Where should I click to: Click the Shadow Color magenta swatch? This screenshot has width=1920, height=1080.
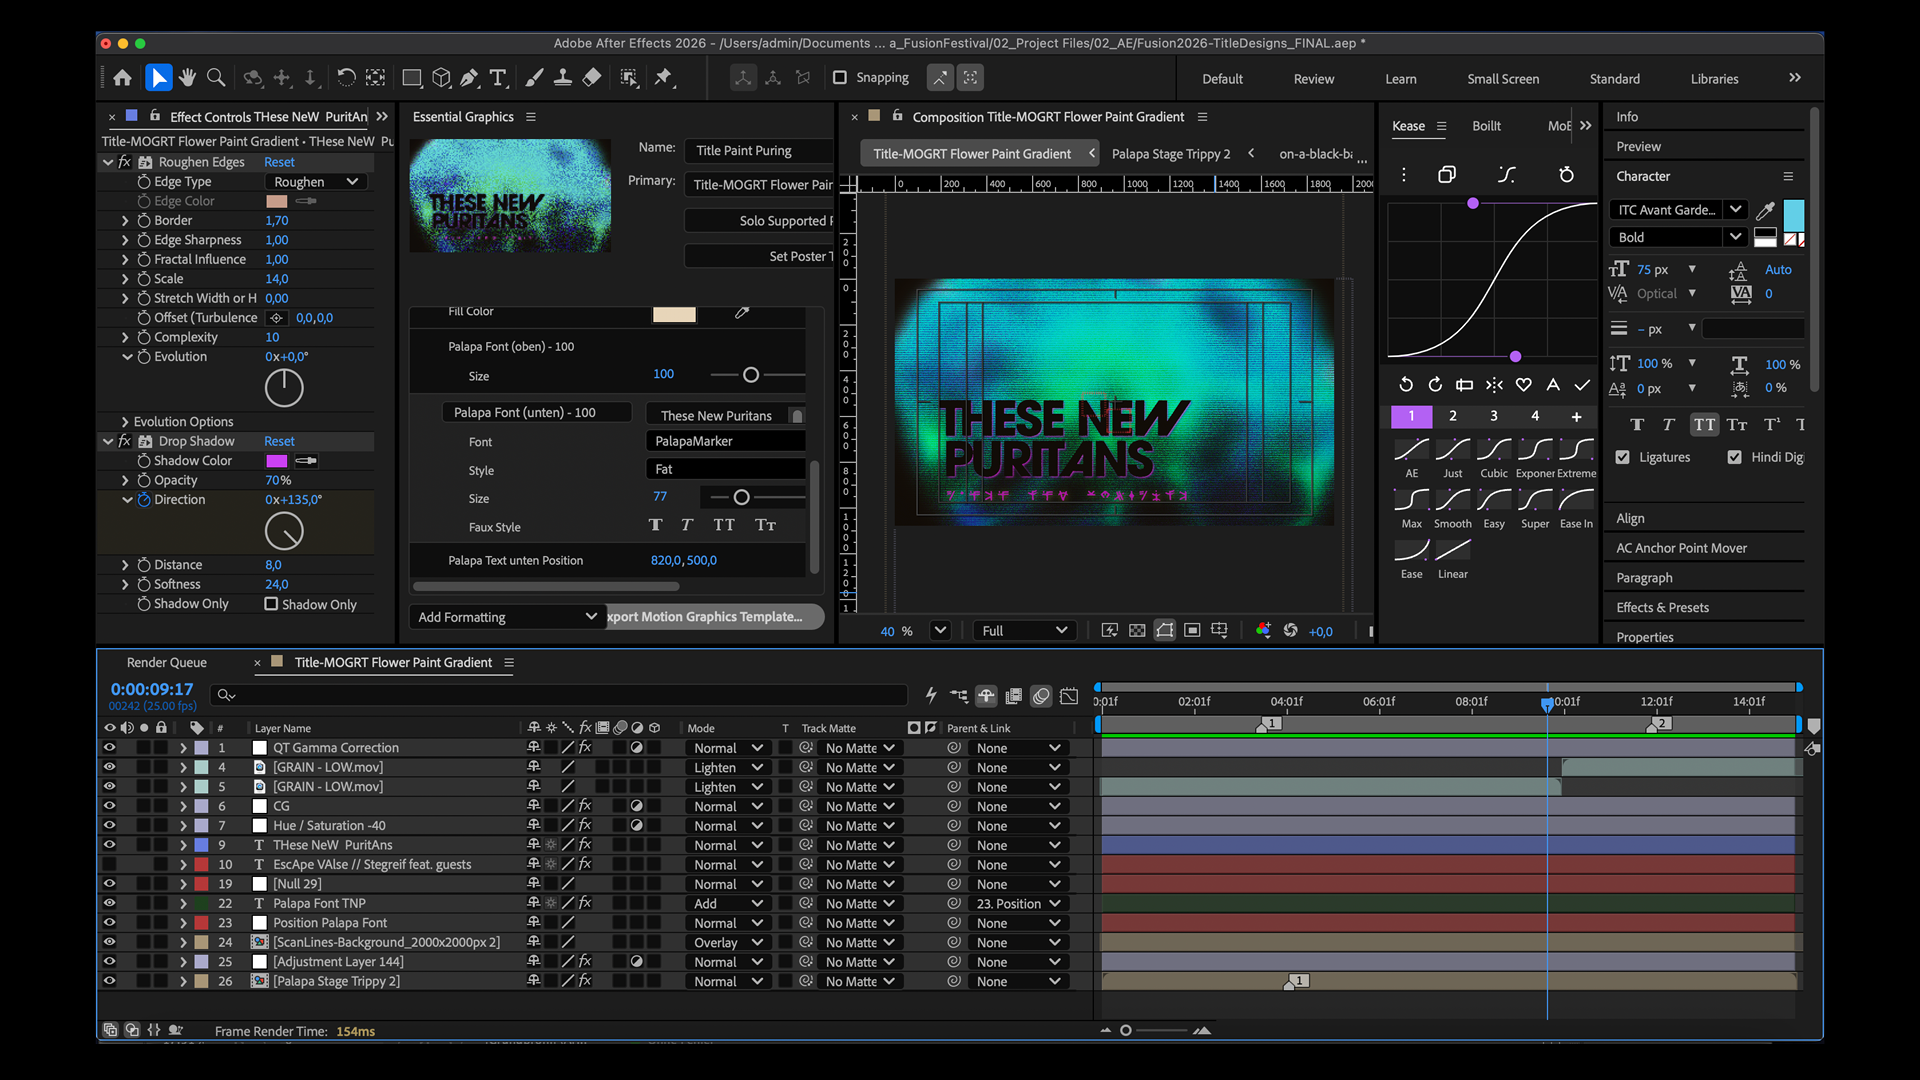coord(277,461)
